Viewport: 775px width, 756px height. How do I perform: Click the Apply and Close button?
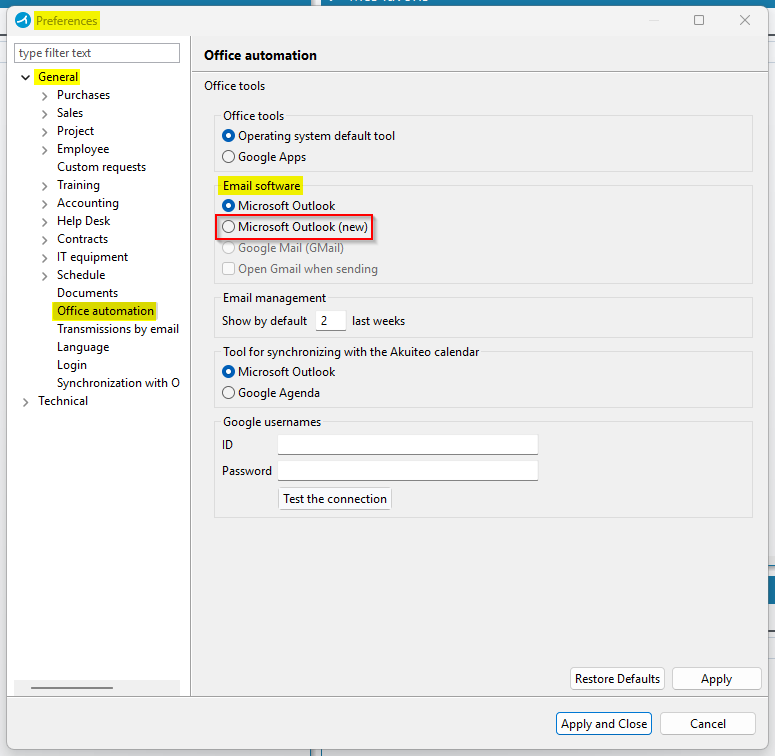click(x=604, y=724)
